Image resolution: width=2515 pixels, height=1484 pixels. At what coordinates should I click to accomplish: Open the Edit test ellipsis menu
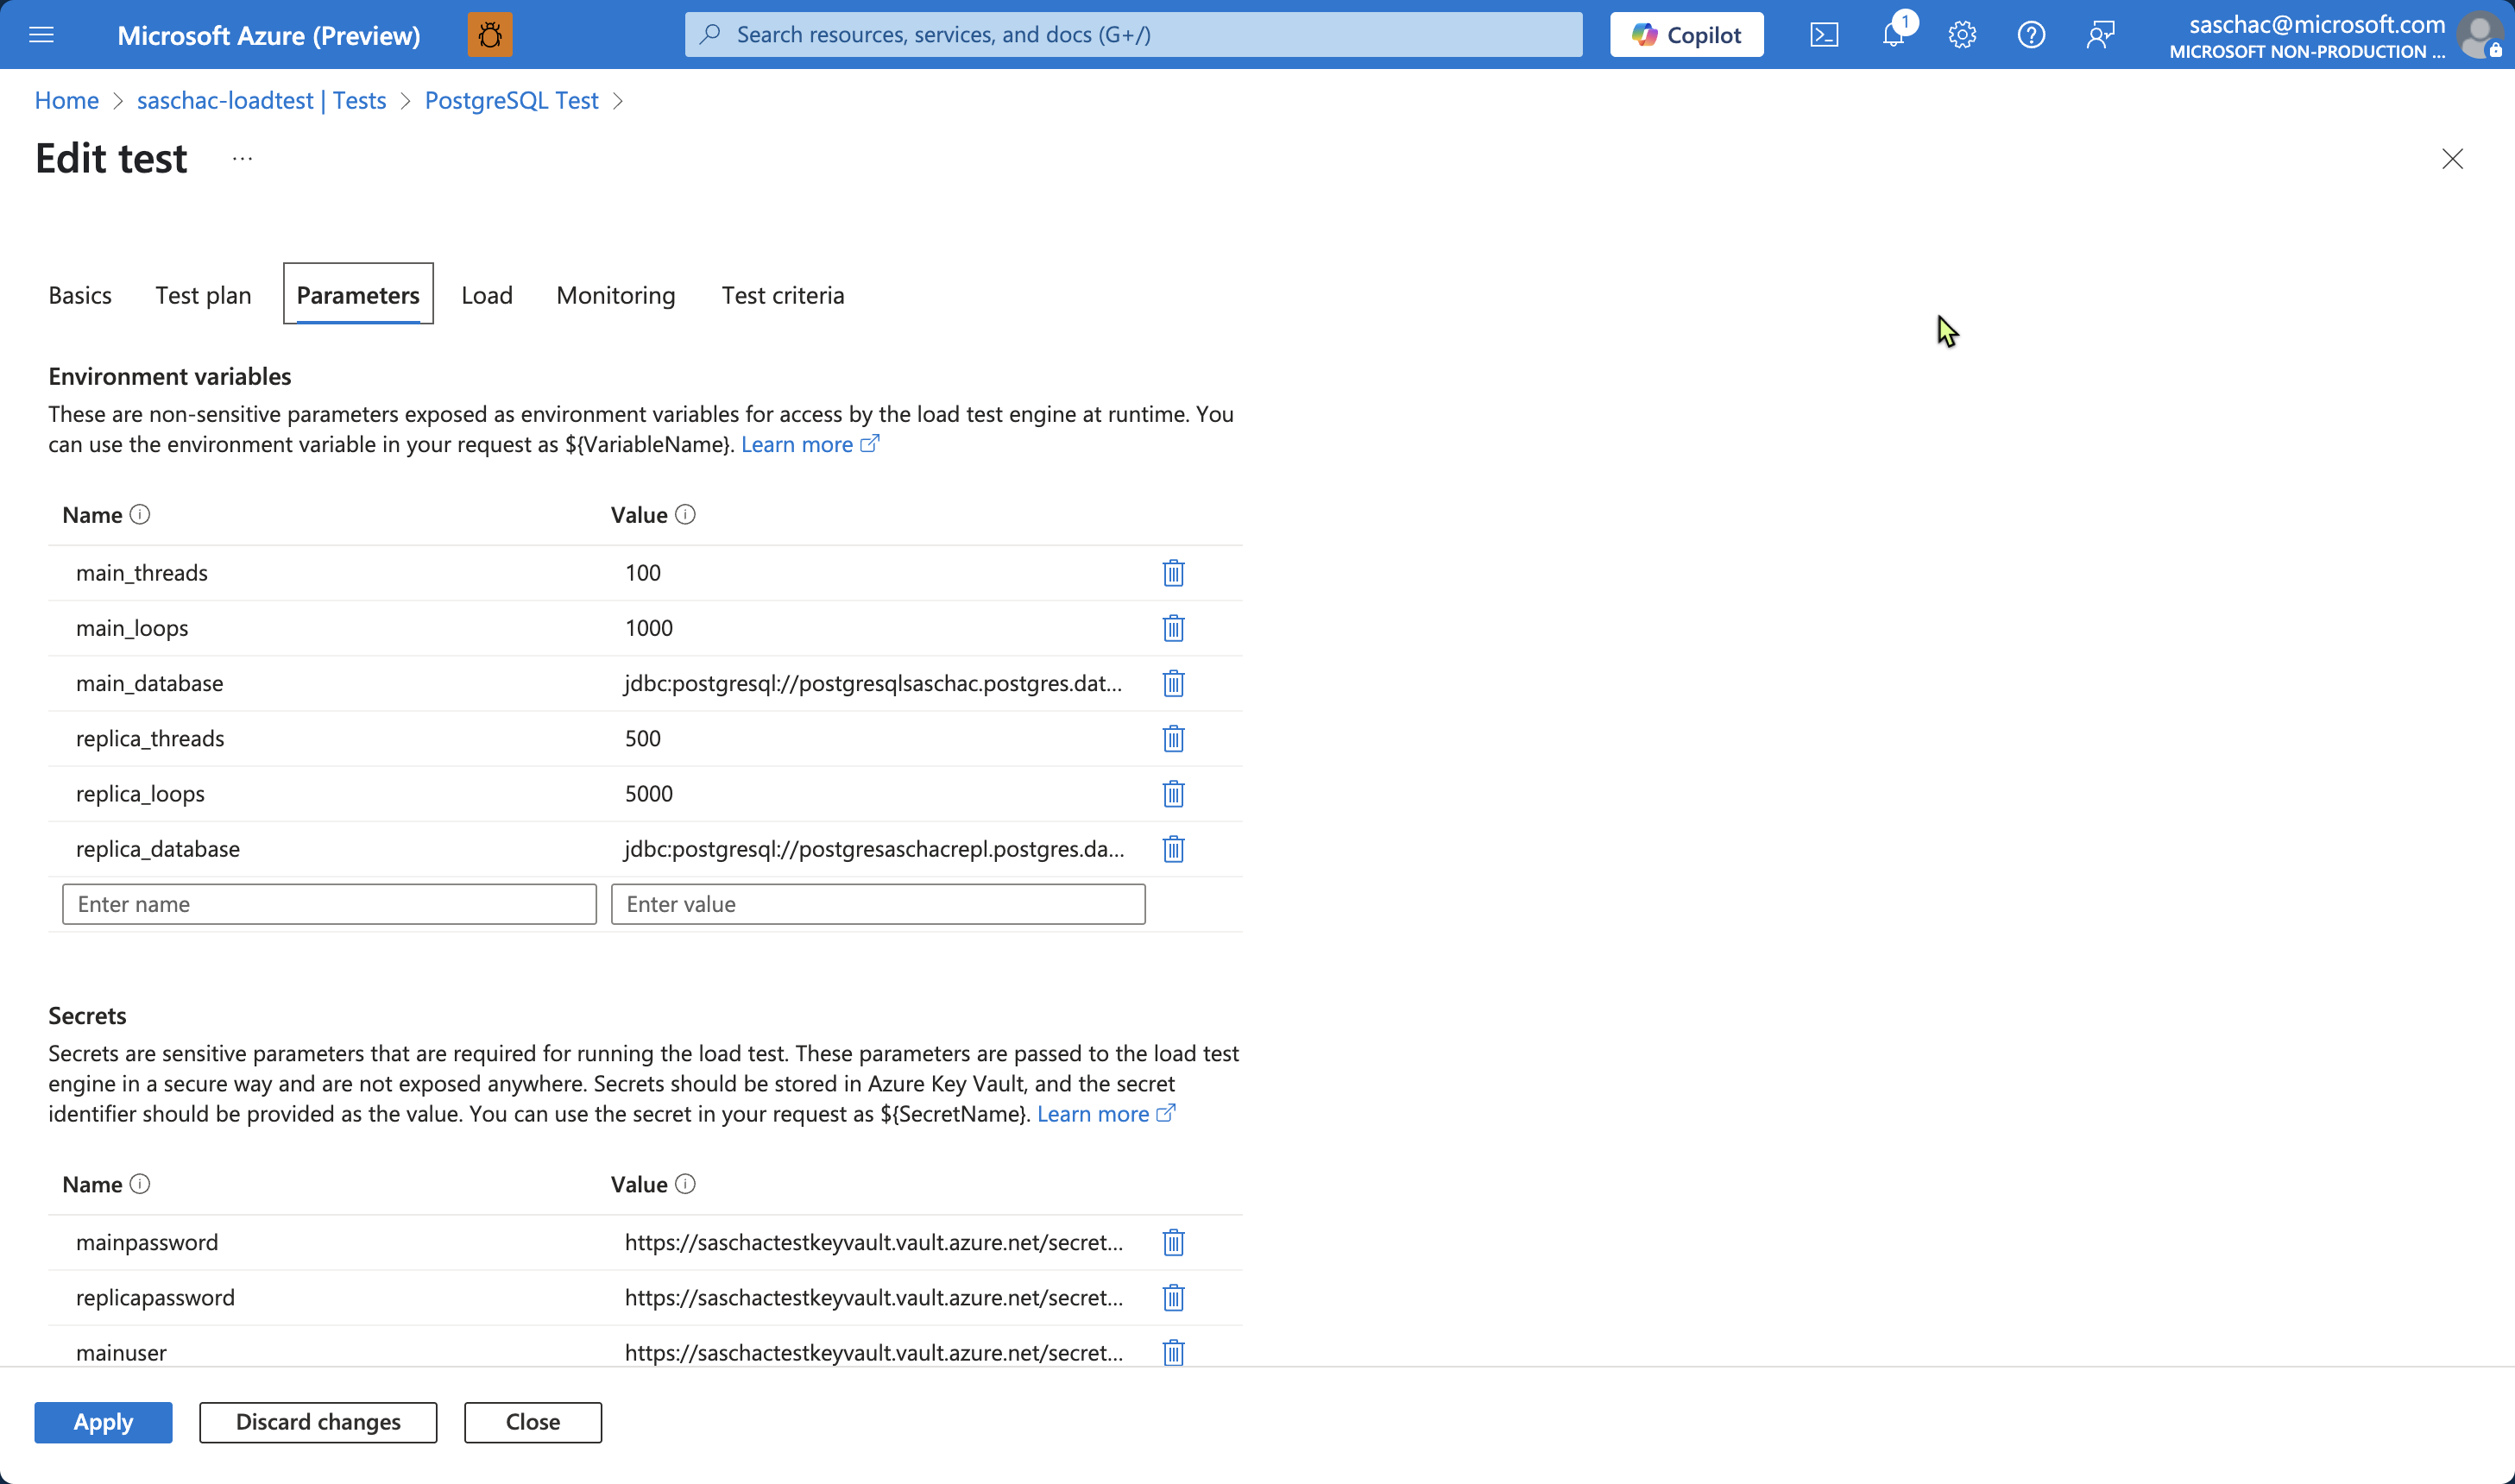tap(242, 159)
